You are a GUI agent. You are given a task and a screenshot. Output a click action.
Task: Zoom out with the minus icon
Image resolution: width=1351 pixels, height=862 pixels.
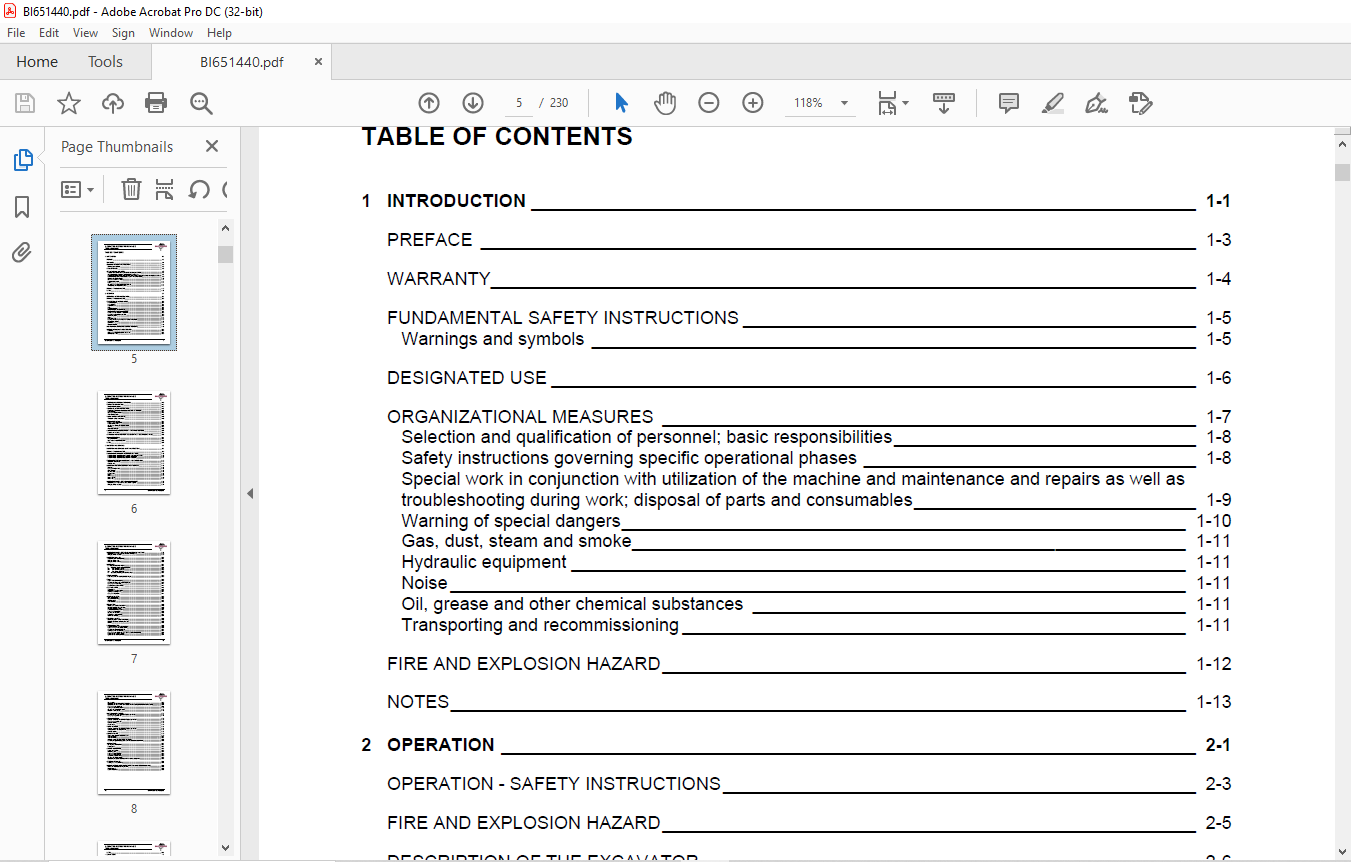click(709, 103)
